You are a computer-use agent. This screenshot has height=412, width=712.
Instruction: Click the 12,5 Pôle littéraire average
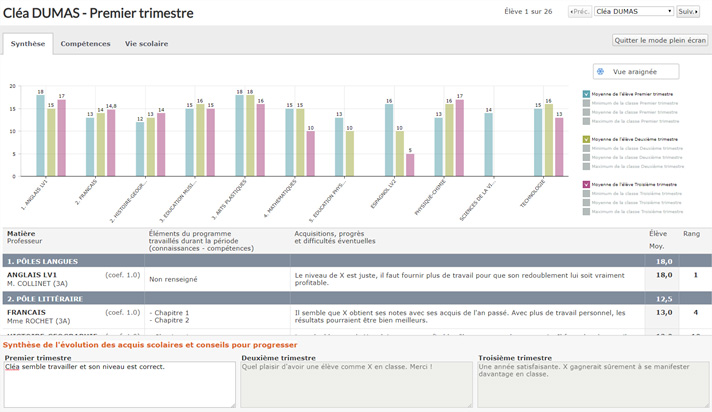pos(663,299)
